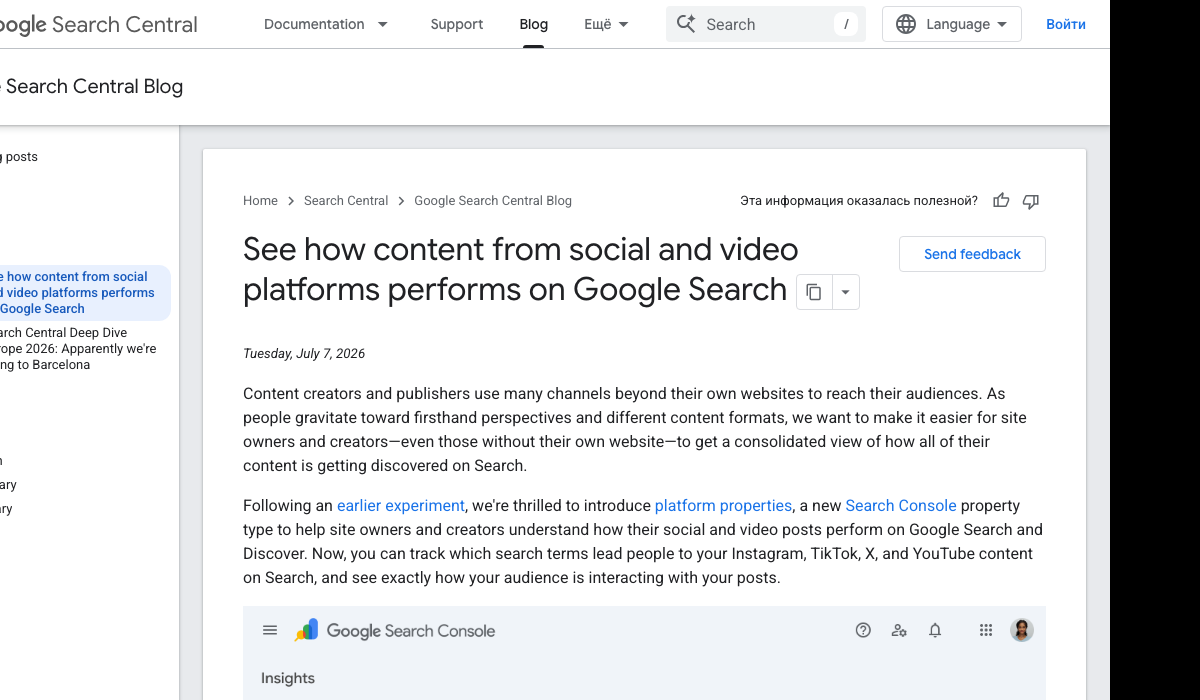Screen dimensions: 1200x700
Task: Open the Language dropdown
Action: point(952,24)
